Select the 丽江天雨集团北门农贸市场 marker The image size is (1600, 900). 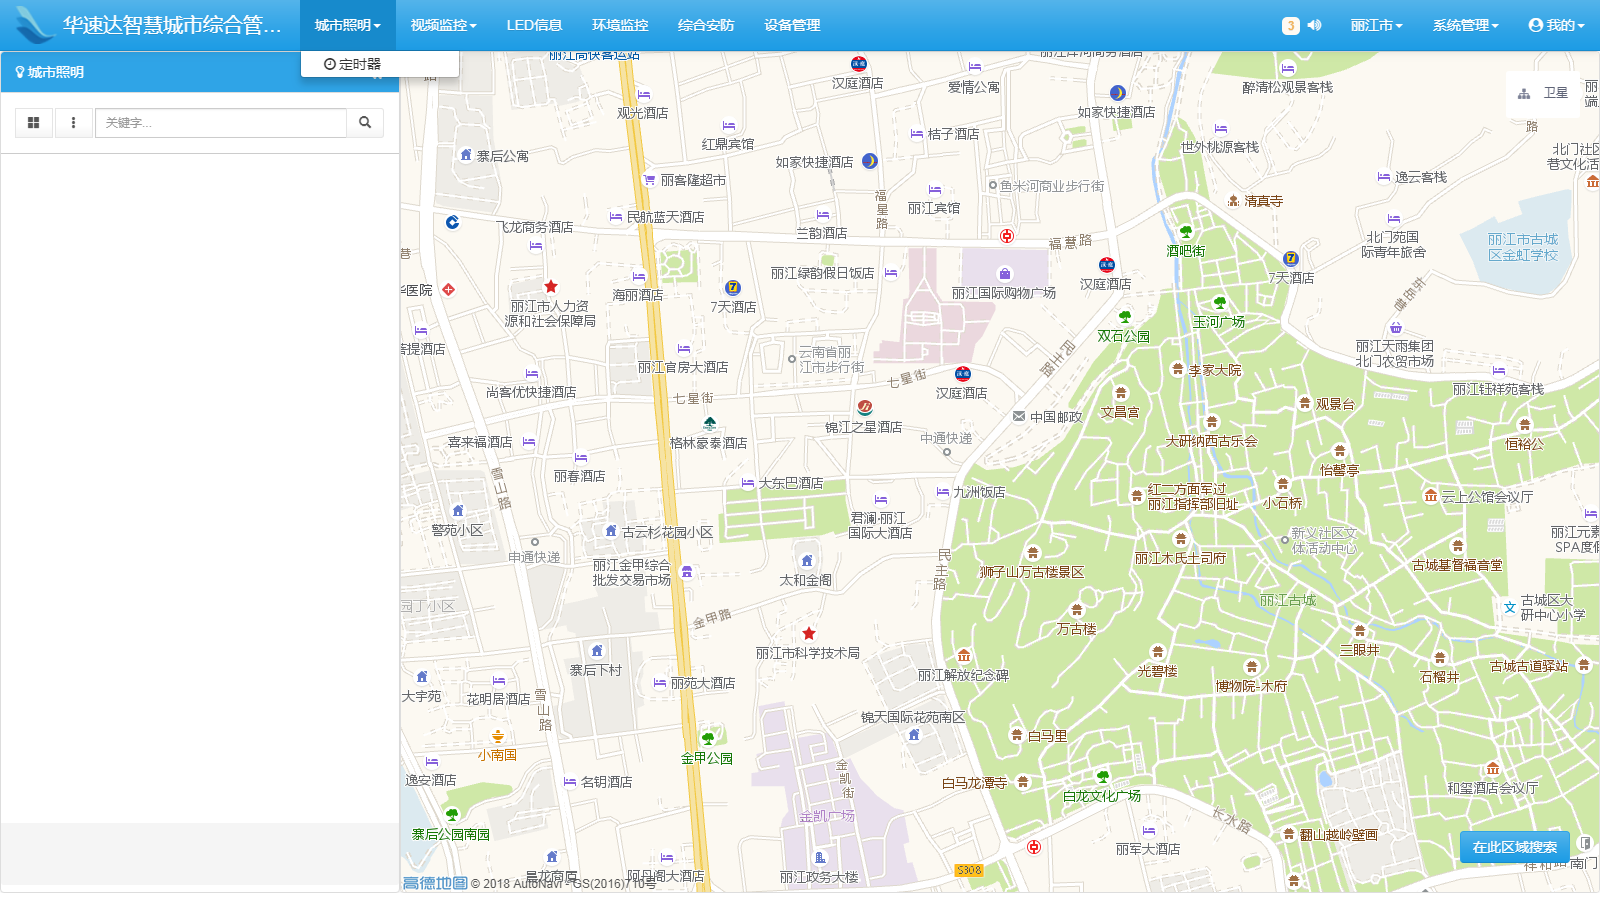click(1396, 327)
